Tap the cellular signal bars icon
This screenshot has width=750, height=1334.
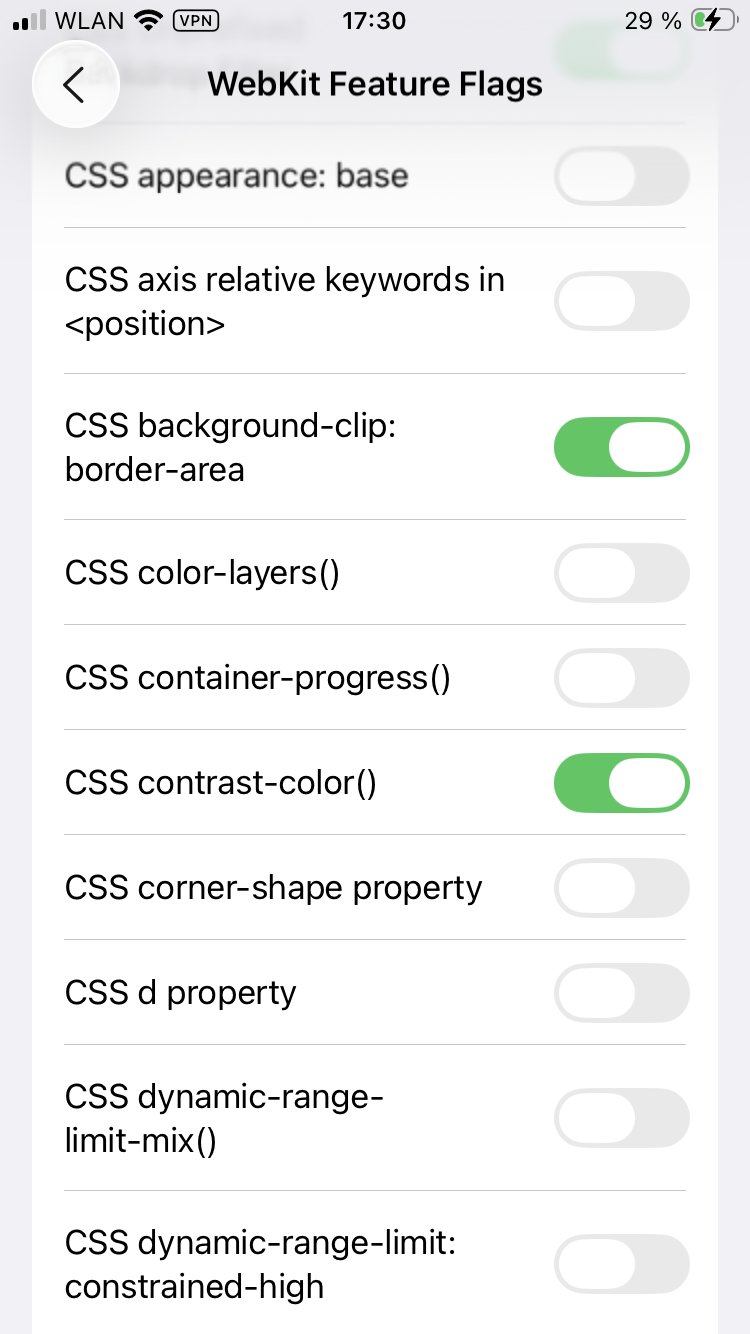[30, 21]
